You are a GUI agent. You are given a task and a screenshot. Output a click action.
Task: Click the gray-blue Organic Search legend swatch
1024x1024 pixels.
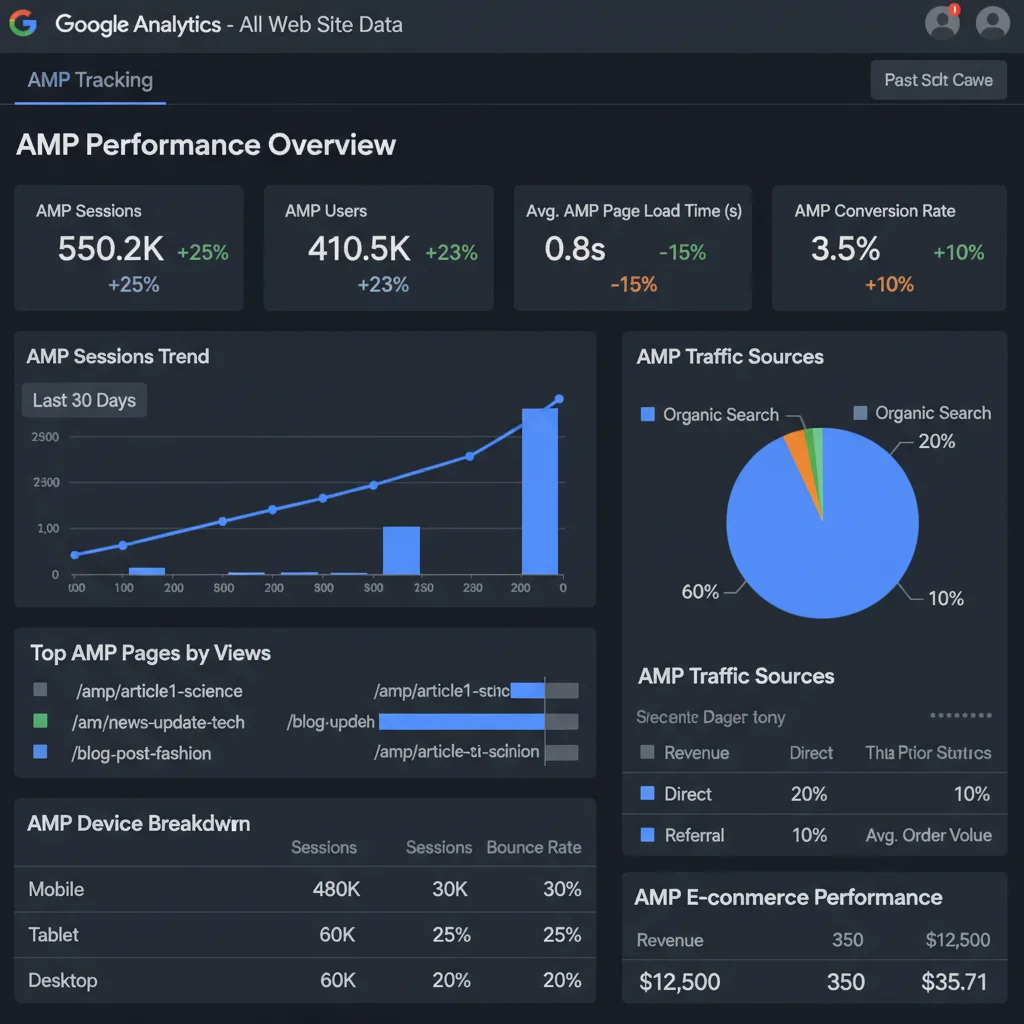[860, 413]
